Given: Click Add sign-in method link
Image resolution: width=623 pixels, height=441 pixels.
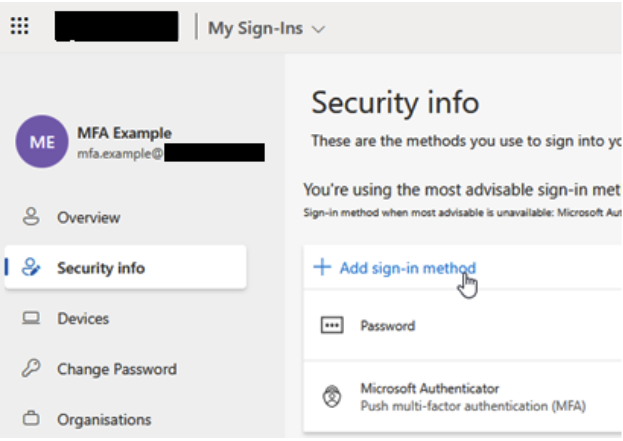Looking at the screenshot, I should click(407, 267).
